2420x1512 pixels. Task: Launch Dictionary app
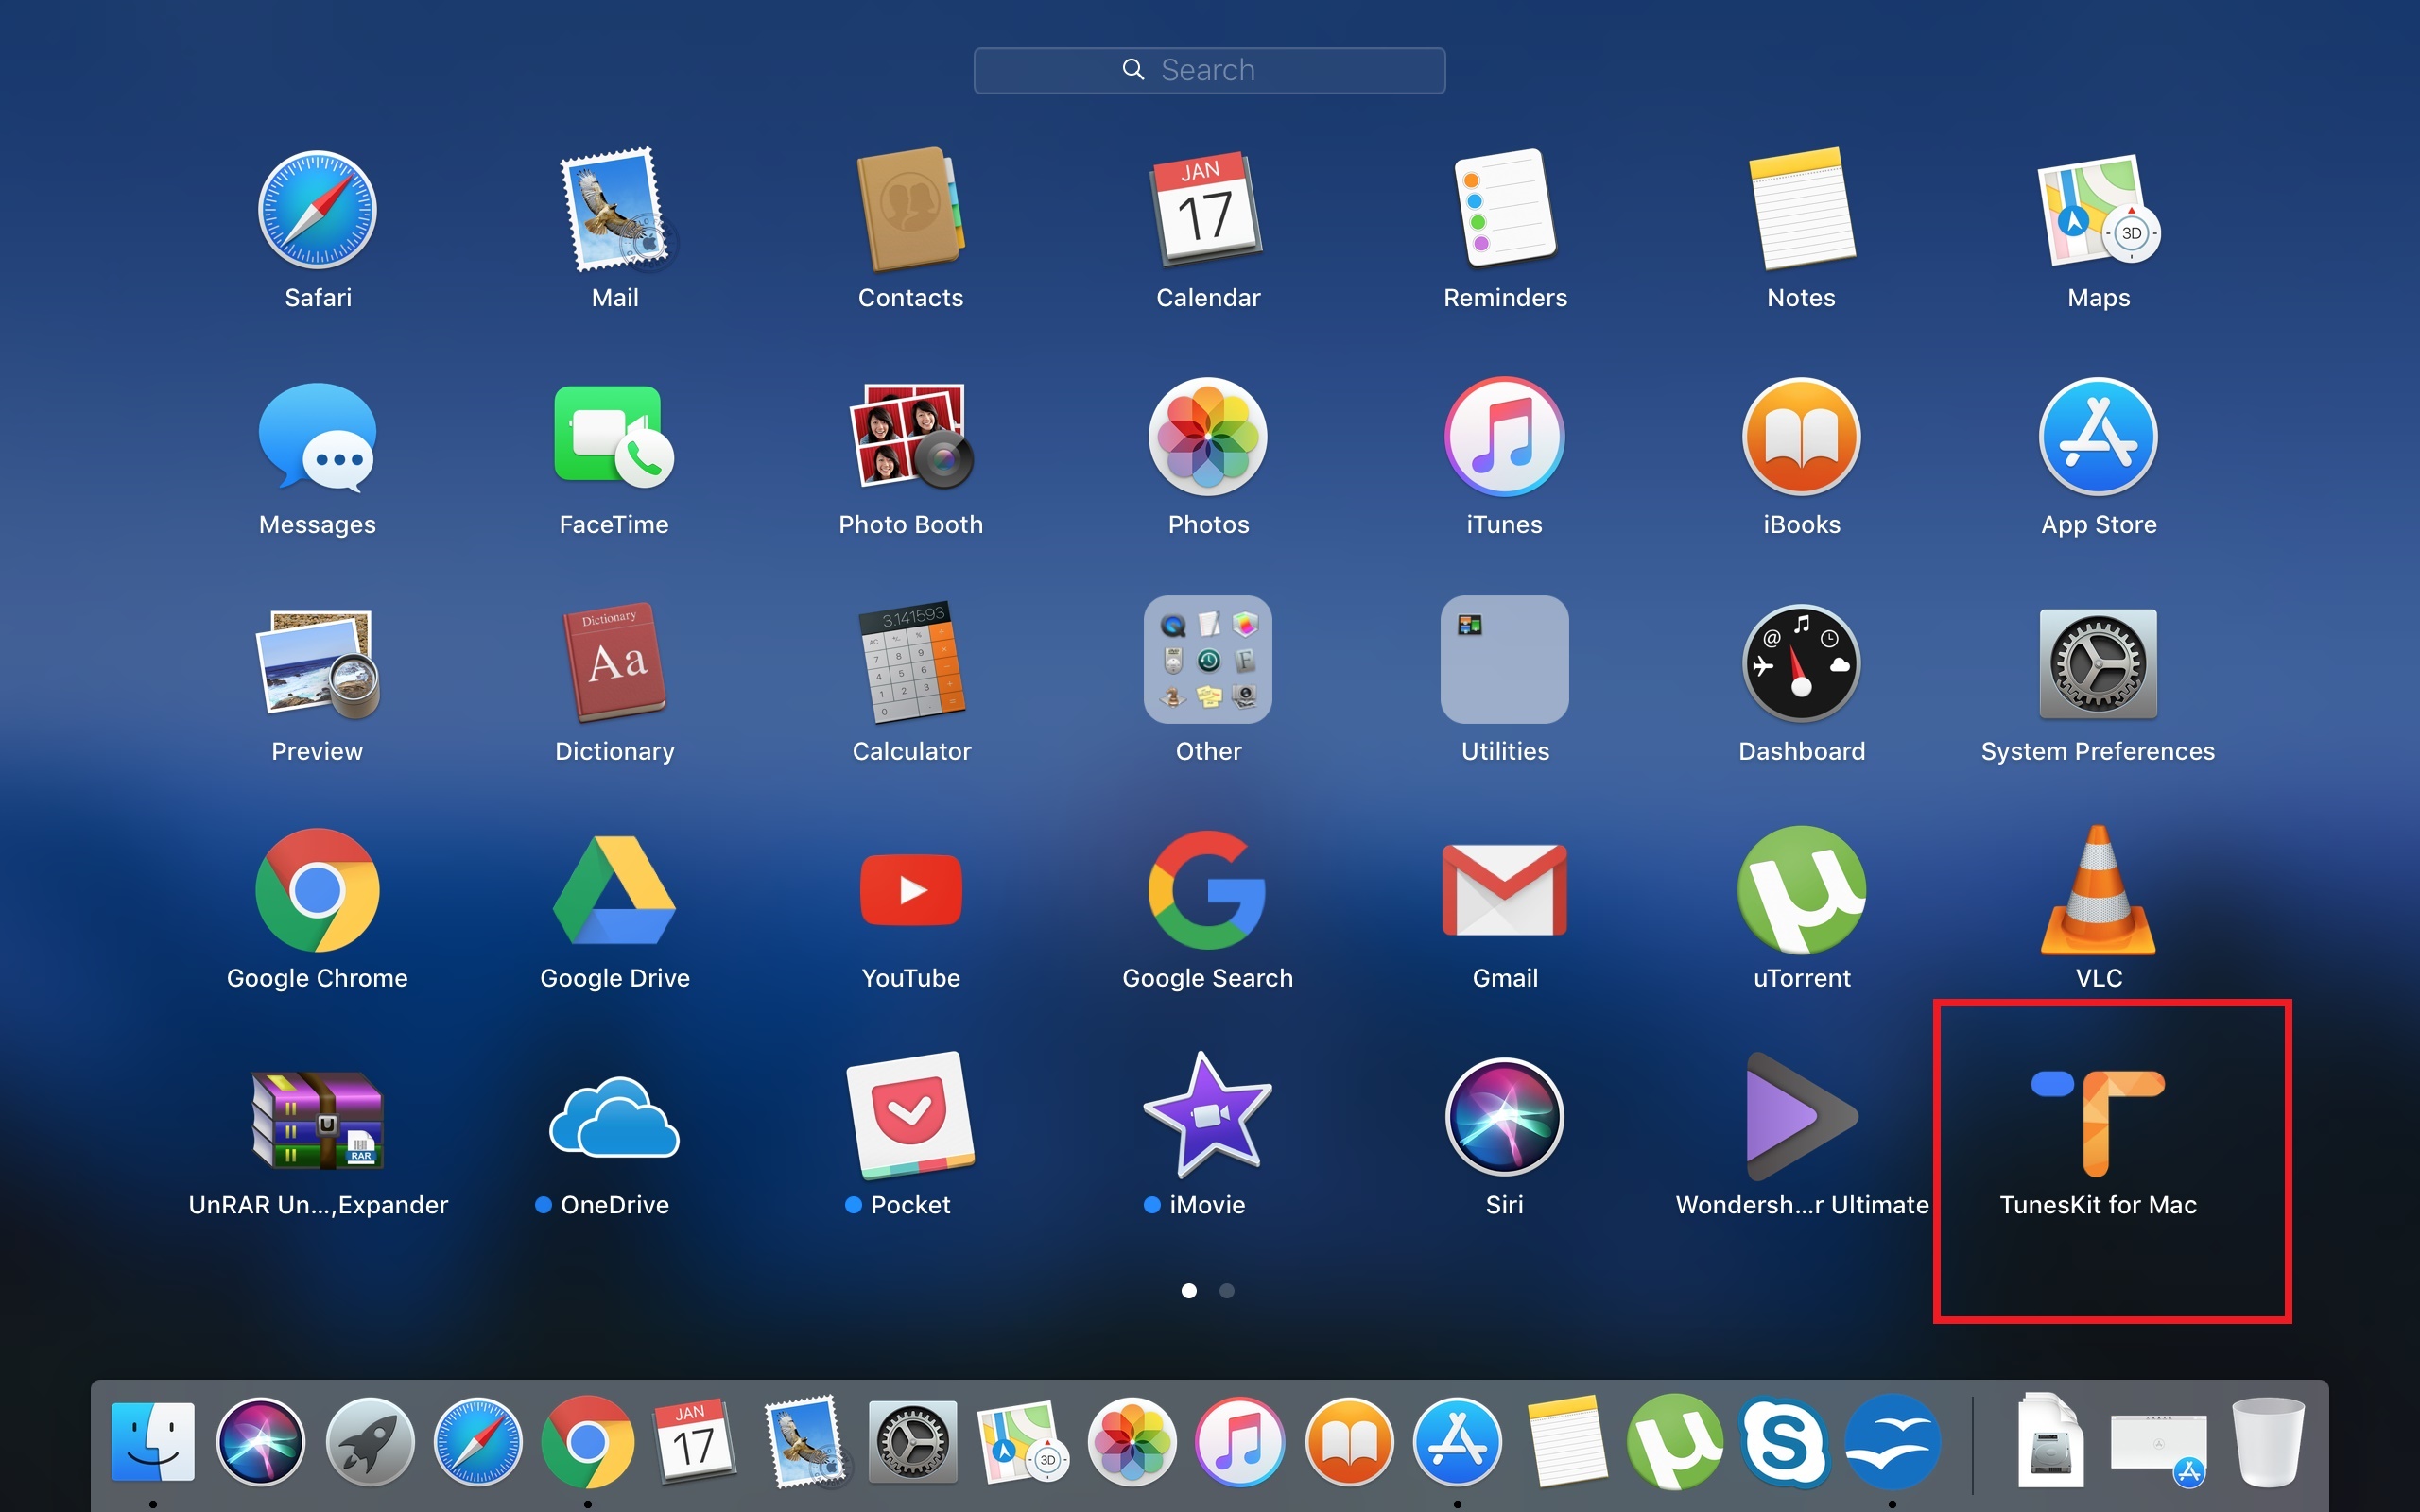click(615, 662)
